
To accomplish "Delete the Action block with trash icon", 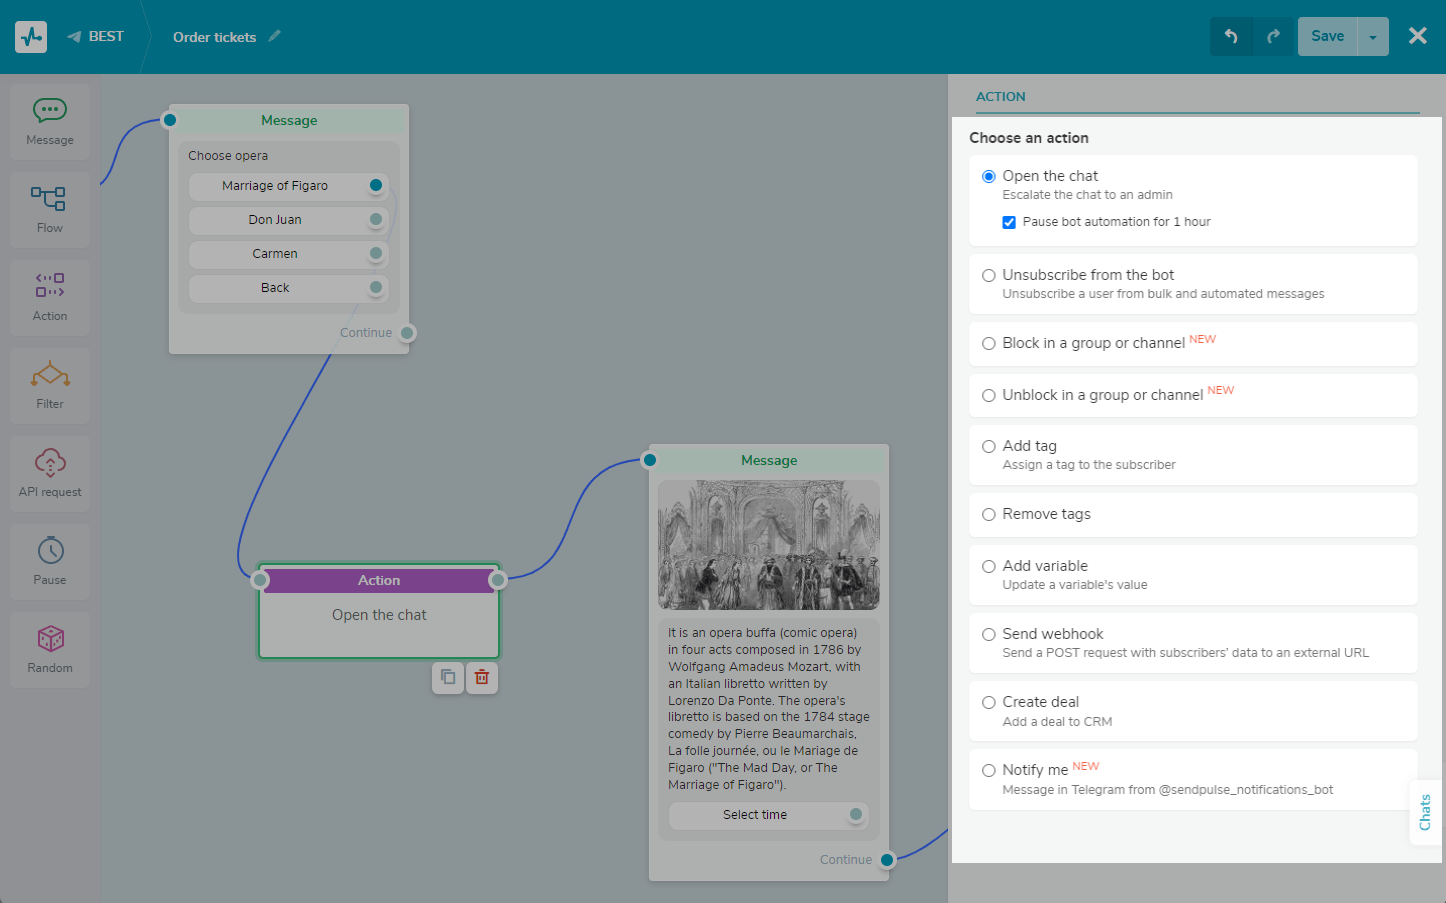I will [x=482, y=677].
